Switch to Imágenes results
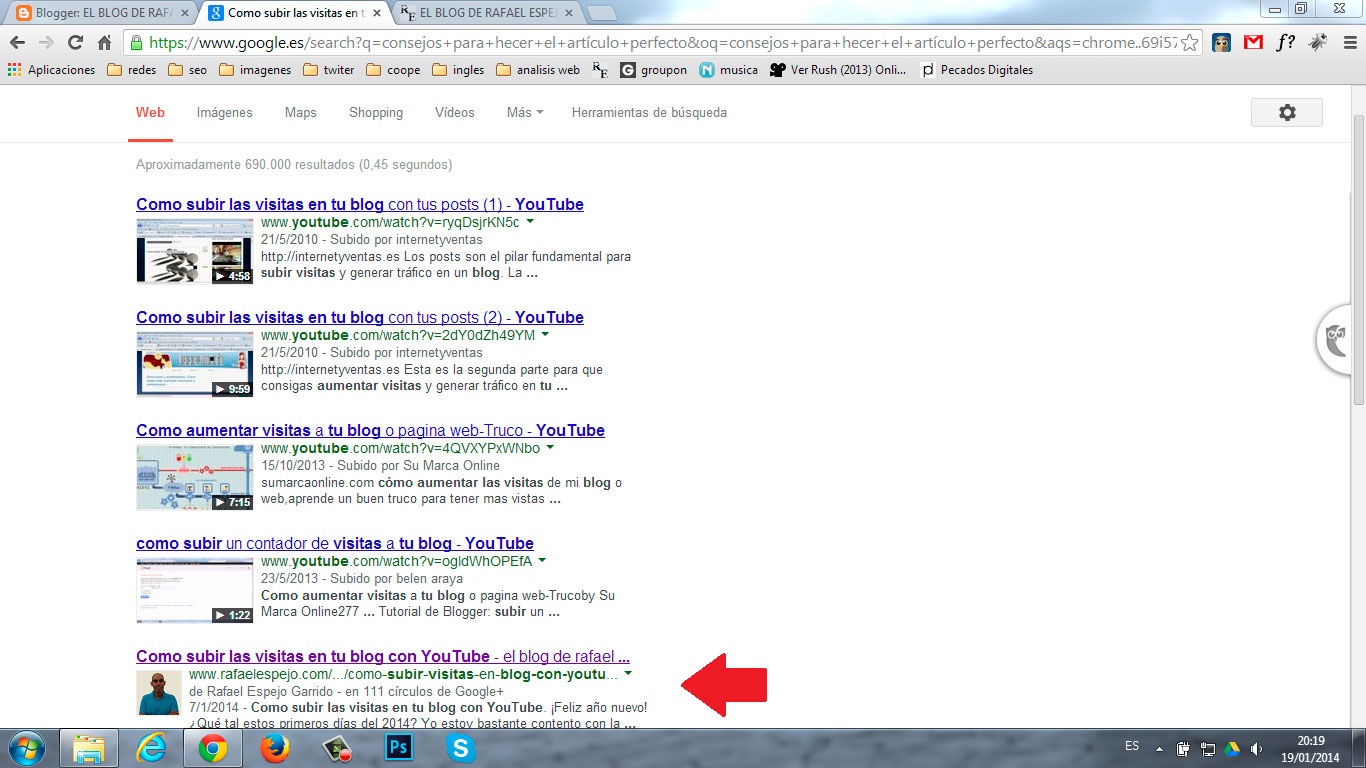The width and height of the screenshot is (1366, 768). point(225,113)
